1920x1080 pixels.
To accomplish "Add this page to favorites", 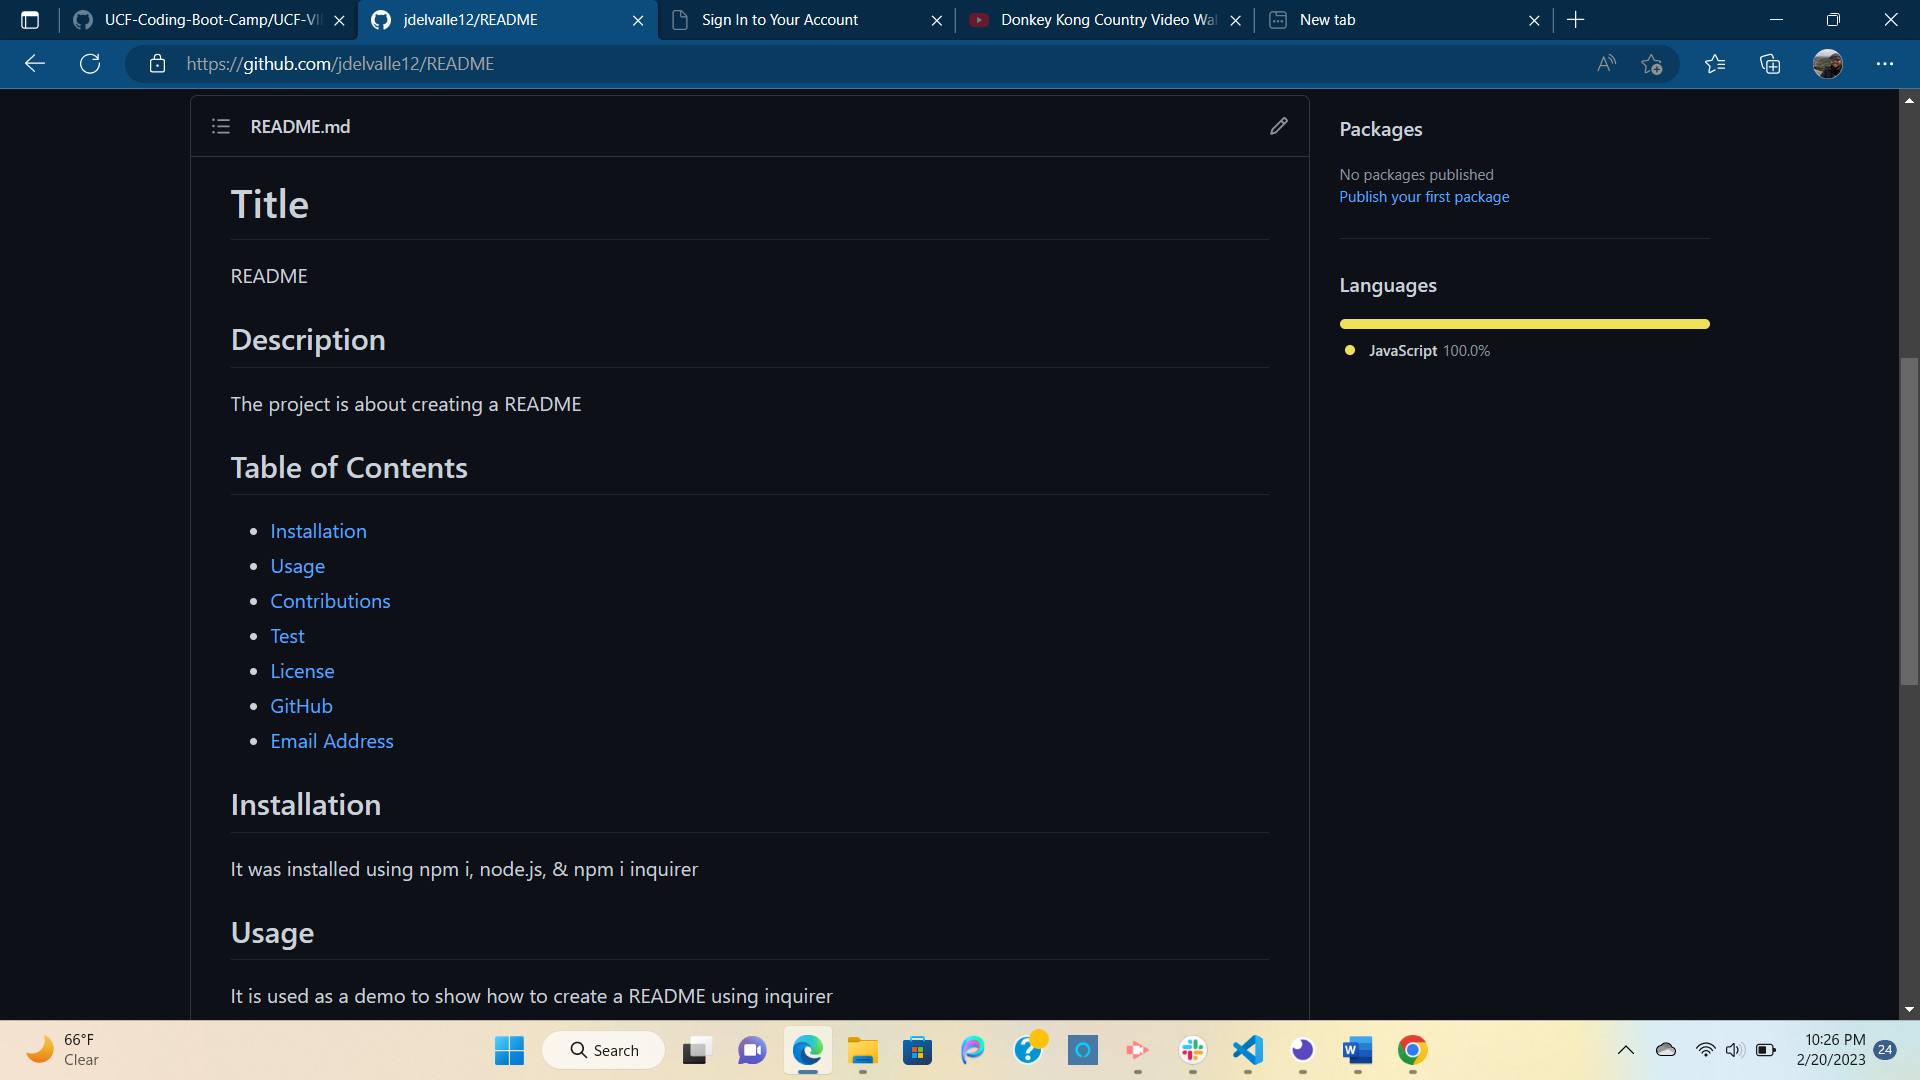I will click(1652, 63).
